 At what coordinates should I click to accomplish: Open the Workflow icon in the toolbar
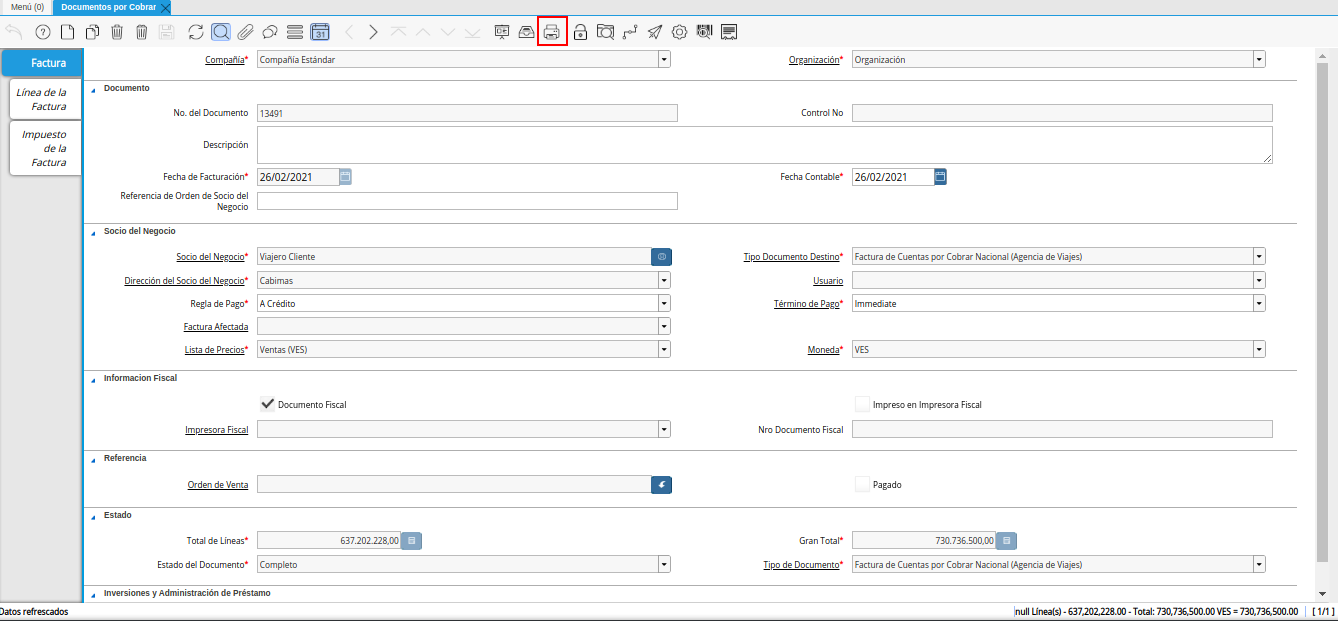tap(630, 32)
